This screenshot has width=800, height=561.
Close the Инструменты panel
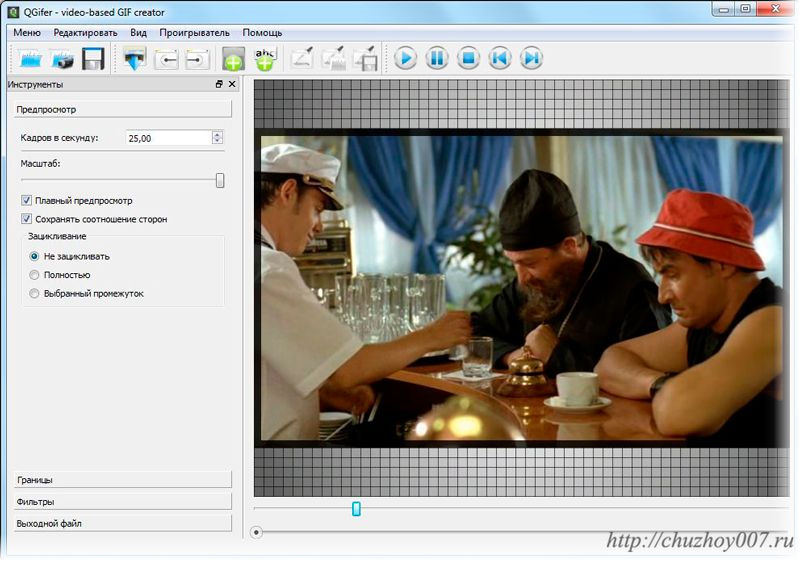[232, 84]
